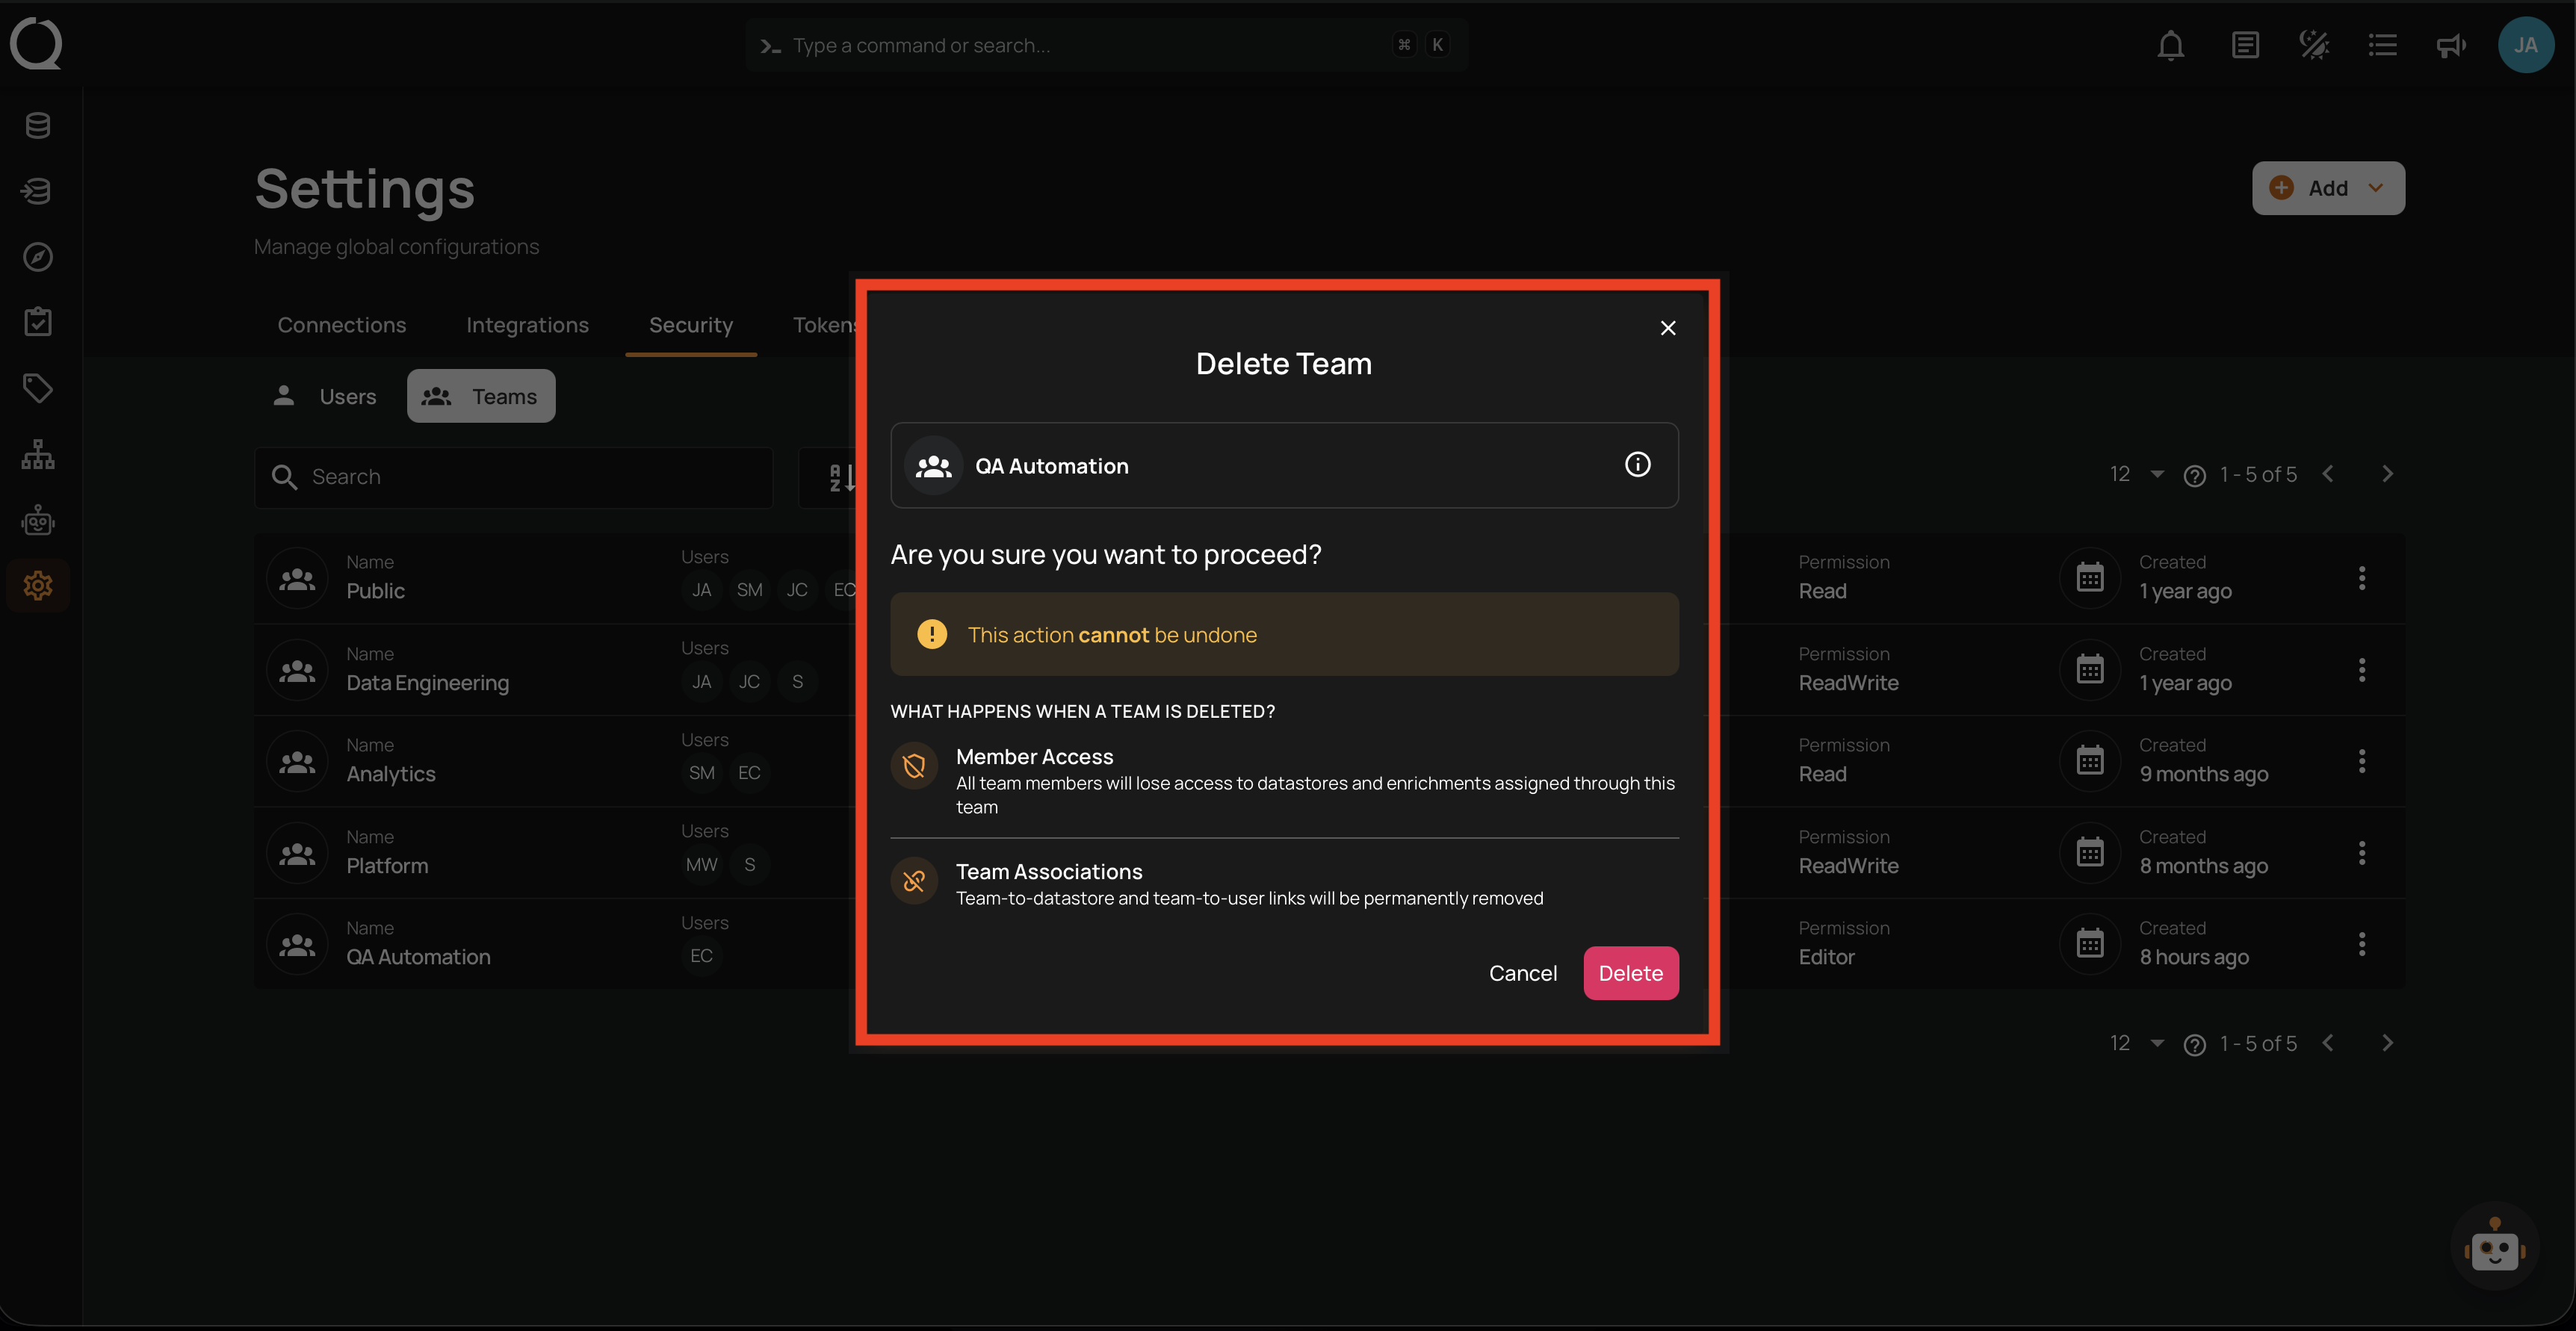The width and height of the screenshot is (2576, 1331).
Task: Open three-dot menu for Platform team
Action: coord(2362,853)
